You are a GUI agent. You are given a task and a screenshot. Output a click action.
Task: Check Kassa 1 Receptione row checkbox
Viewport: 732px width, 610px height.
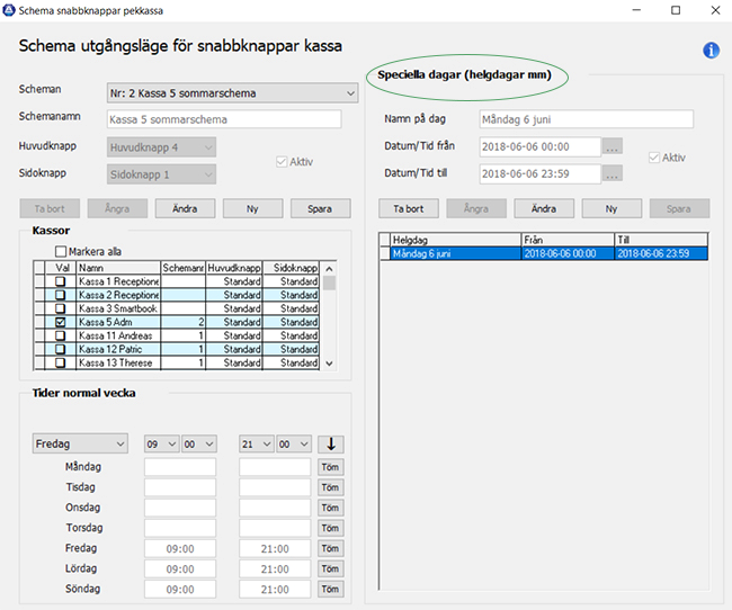(60, 281)
